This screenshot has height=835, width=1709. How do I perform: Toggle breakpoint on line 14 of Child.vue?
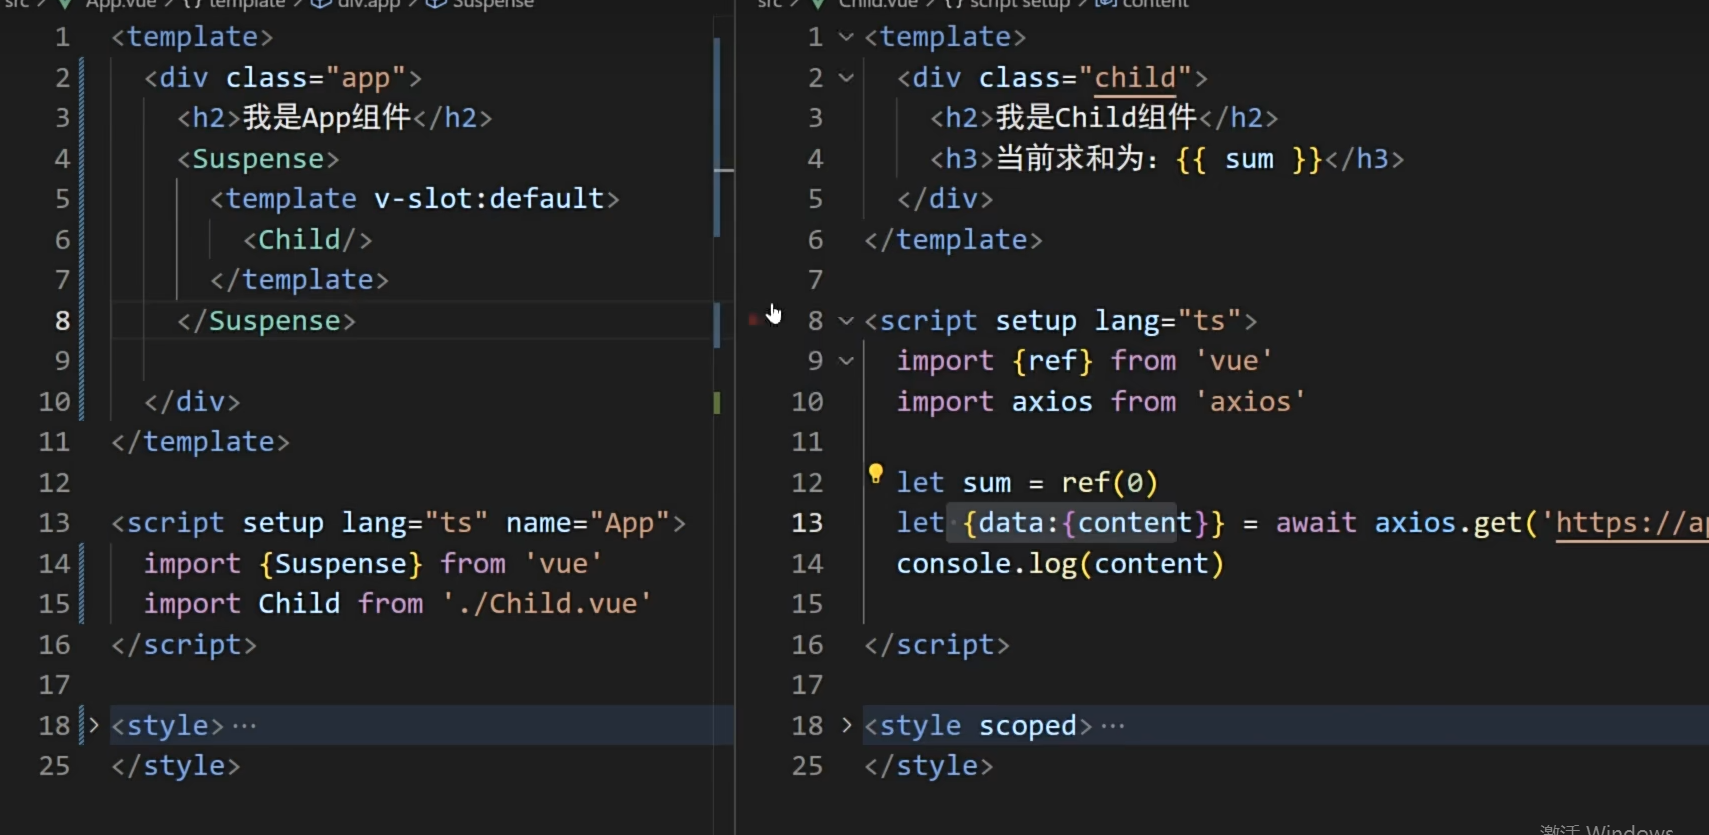pos(755,564)
